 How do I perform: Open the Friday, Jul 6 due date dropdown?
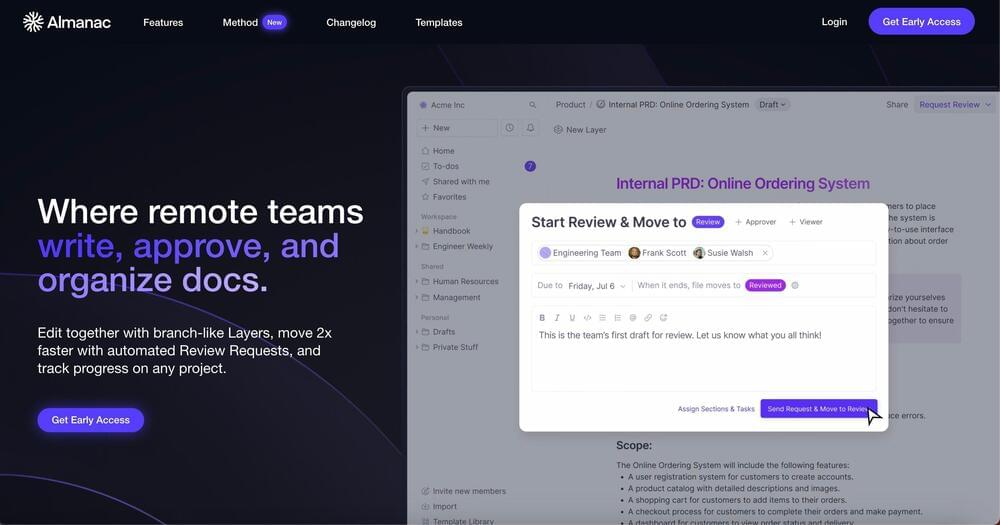click(596, 286)
